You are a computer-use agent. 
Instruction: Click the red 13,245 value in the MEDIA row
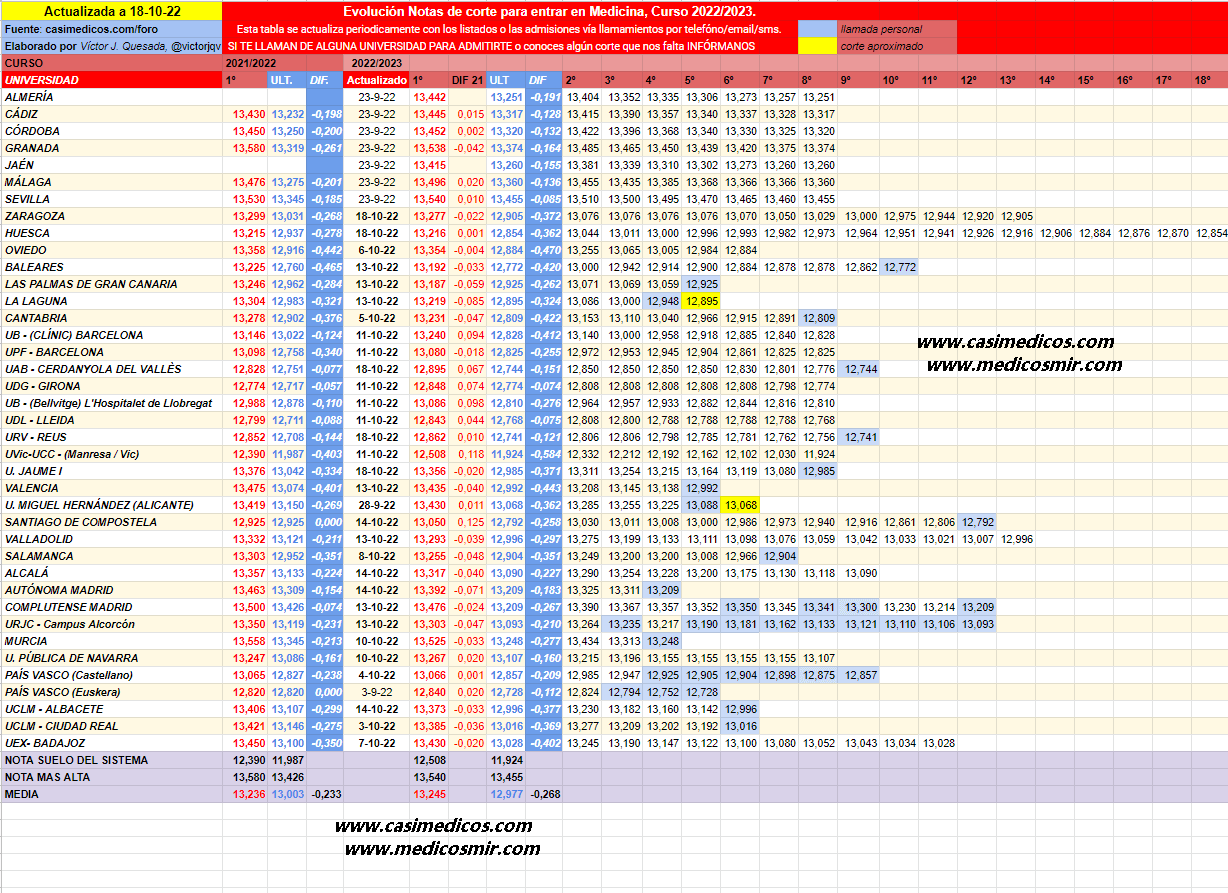click(429, 794)
